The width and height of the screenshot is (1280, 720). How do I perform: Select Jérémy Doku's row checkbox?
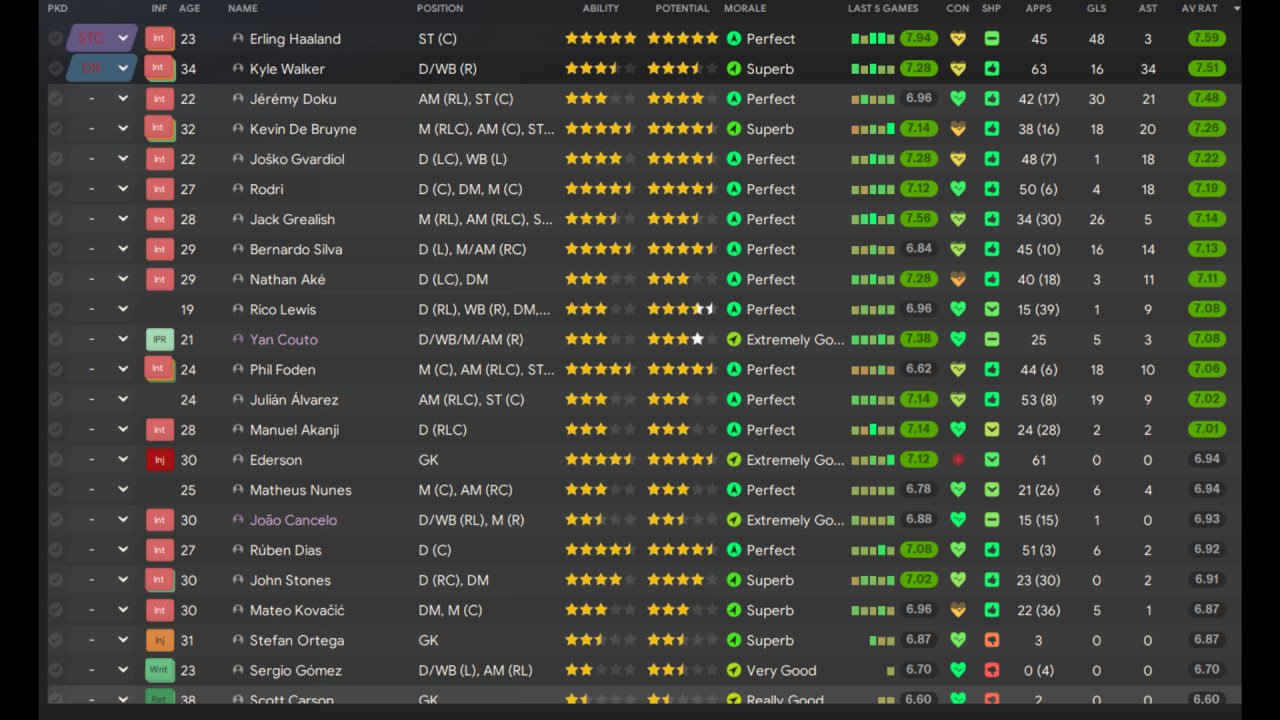(x=55, y=99)
